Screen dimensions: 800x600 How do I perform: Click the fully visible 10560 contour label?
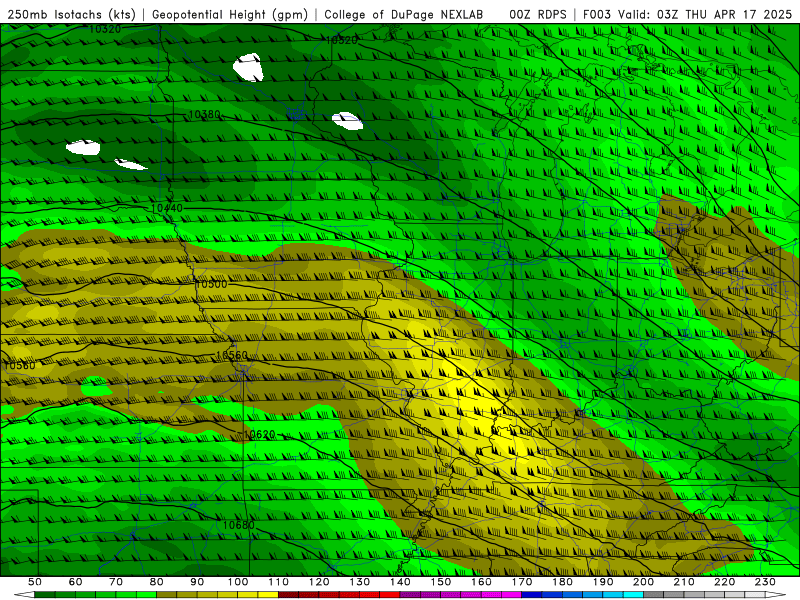tap(232, 355)
